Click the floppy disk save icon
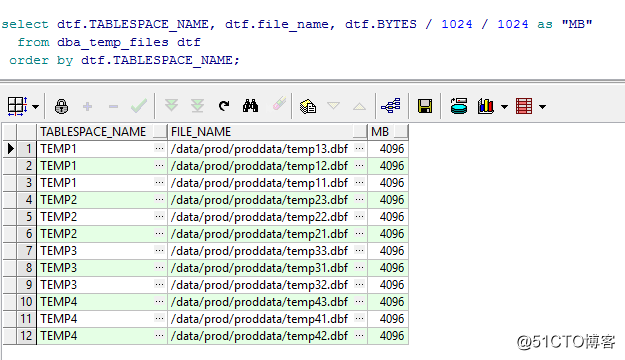 click(425, 106)
